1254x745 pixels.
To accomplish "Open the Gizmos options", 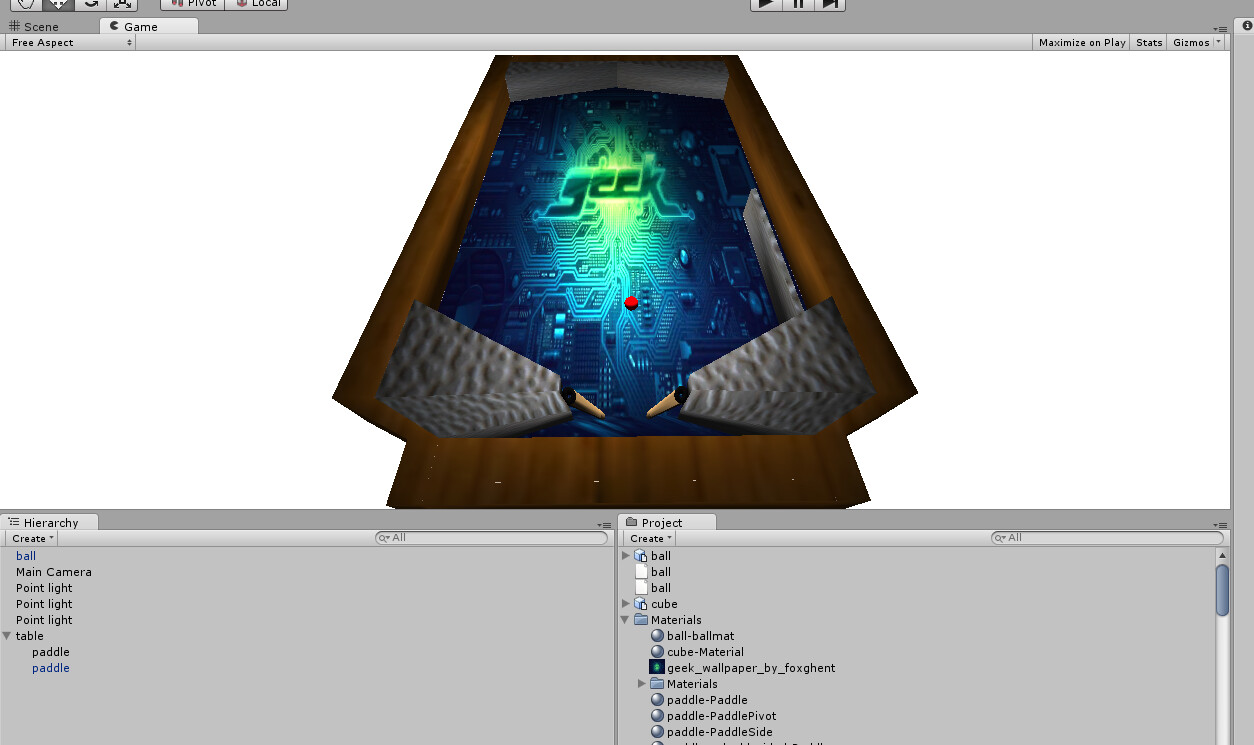I will coord(1192,42).
